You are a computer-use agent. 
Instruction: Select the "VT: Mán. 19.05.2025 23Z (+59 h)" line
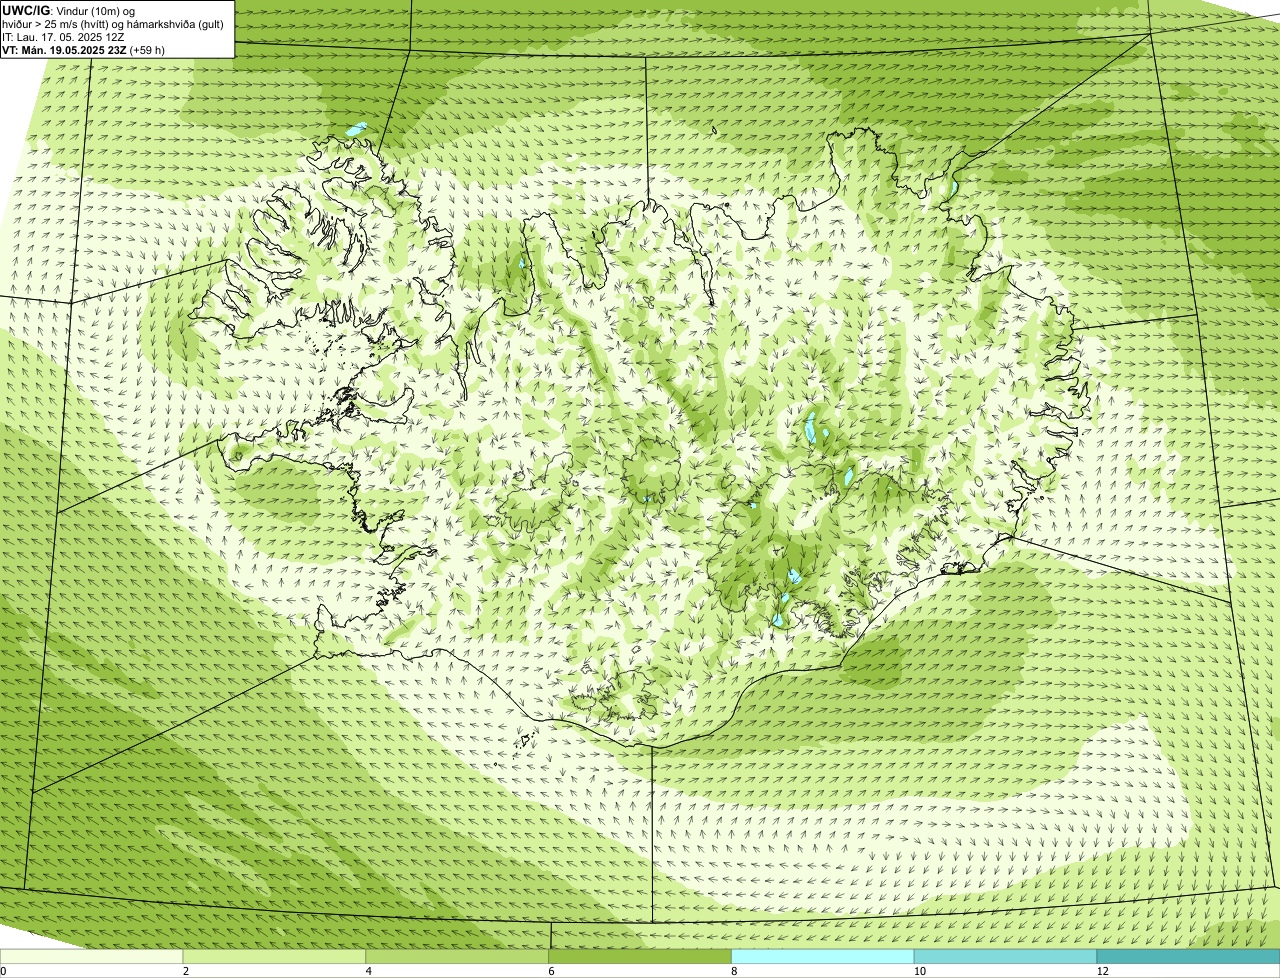tap(84, 50)
